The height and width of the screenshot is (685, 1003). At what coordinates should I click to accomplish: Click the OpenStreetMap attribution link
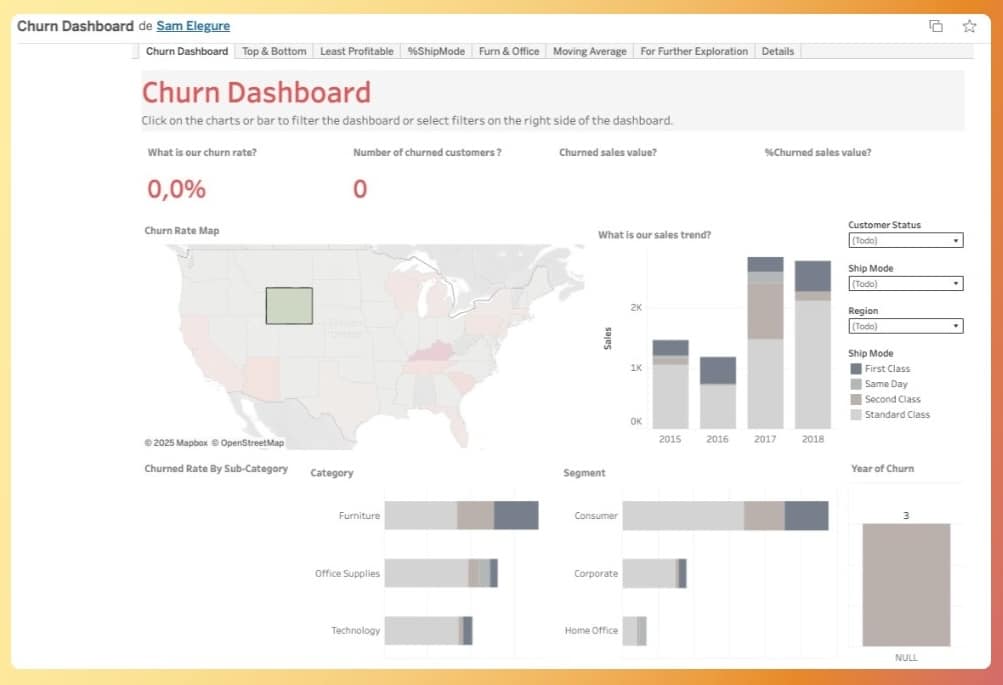[x=252, y=443]
